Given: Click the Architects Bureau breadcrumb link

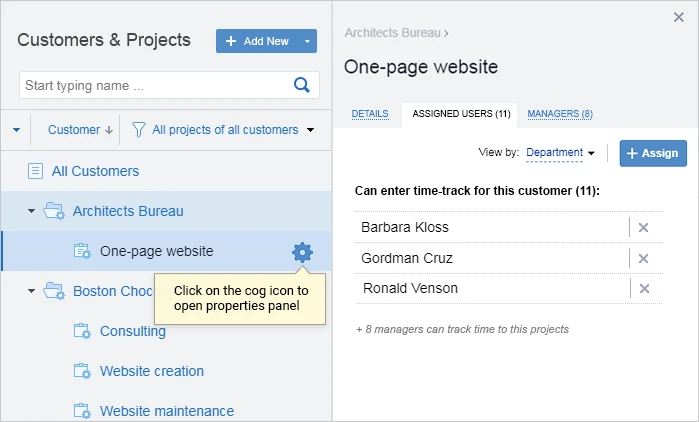Looking at the screenshot, I should pos(393,33).
